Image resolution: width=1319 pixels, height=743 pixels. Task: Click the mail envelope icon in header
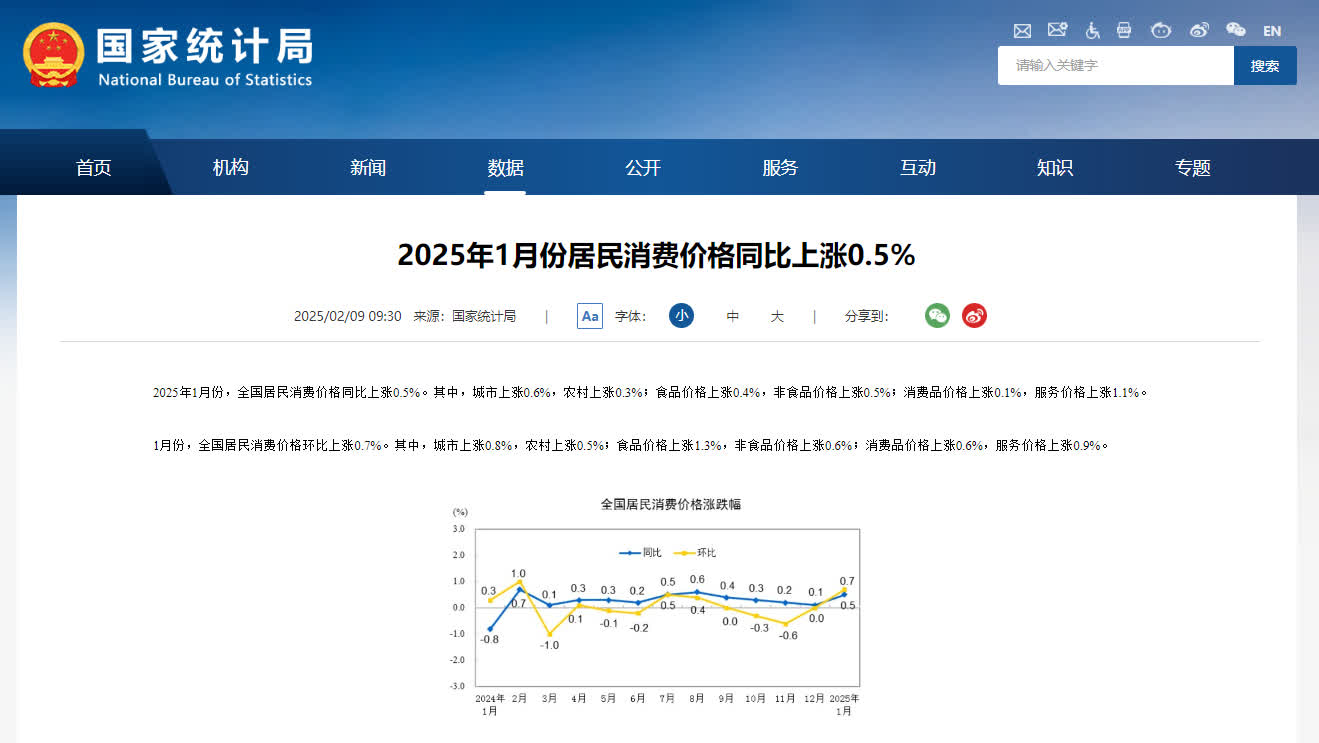click(x=1022, y=30)
